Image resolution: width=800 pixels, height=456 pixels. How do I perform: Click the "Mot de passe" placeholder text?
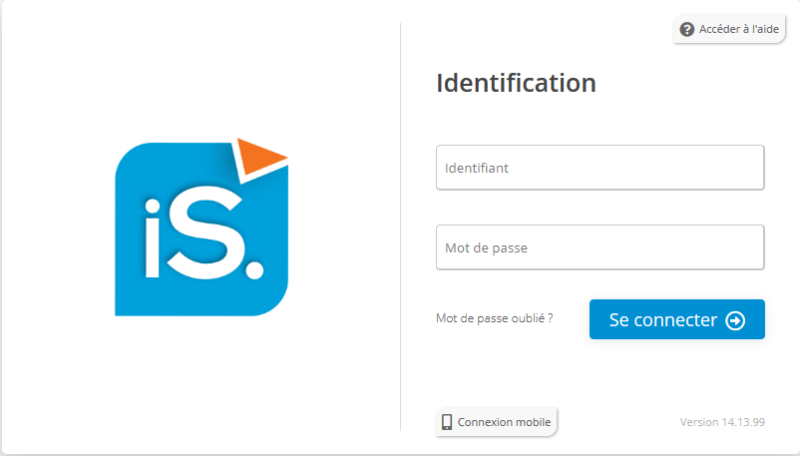[x=486, y=248]
